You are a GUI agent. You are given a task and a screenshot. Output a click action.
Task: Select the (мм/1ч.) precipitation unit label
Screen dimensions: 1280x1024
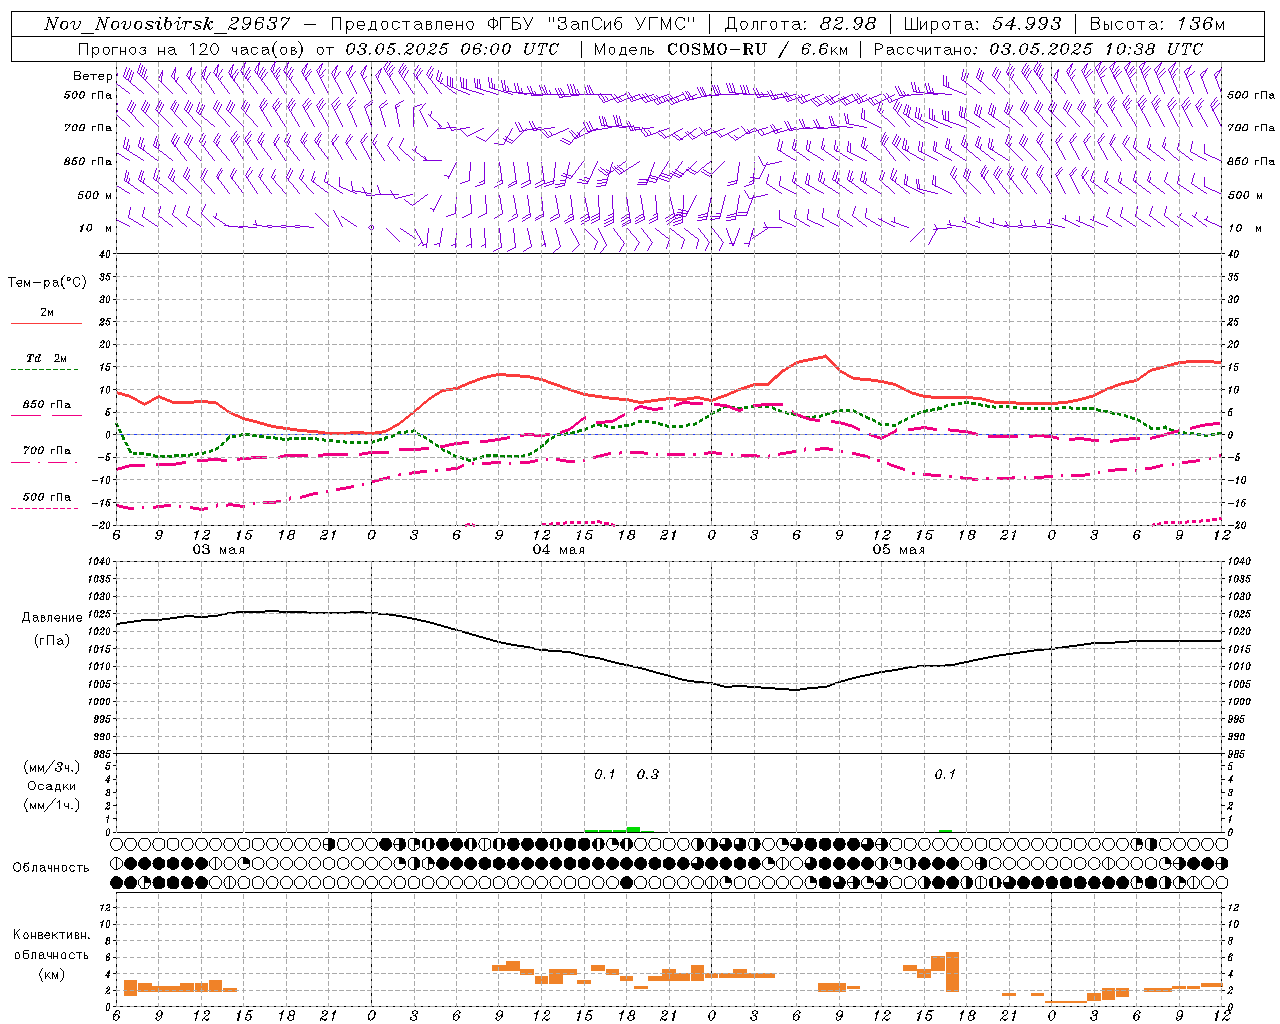pos(51,805)
